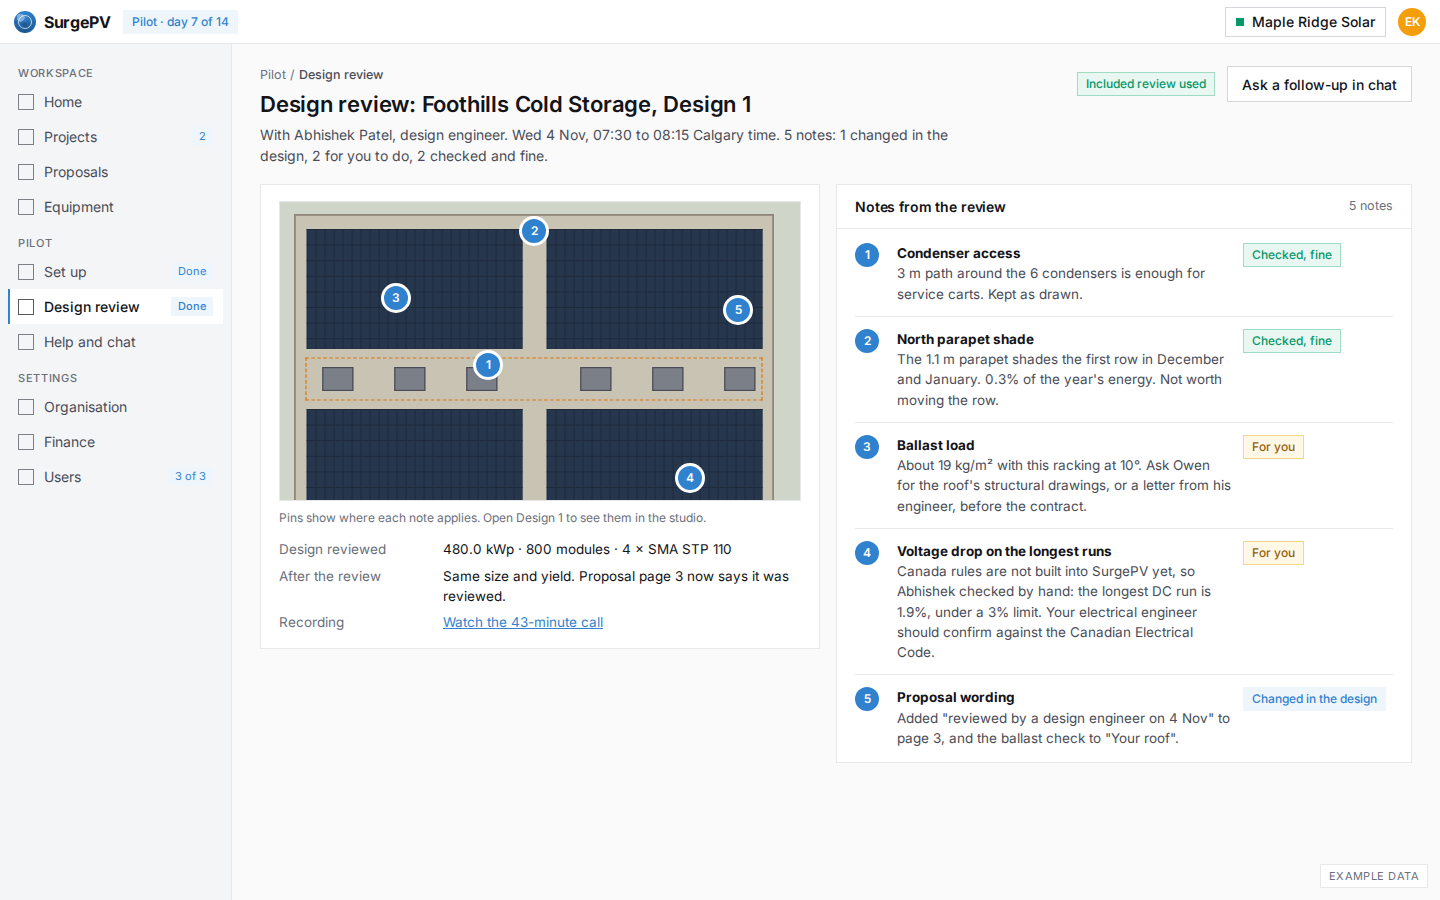1440x900 pixels.
Task: Click the Home icon in sidebar
Action: pyautogui.click(x=26, y=102)
